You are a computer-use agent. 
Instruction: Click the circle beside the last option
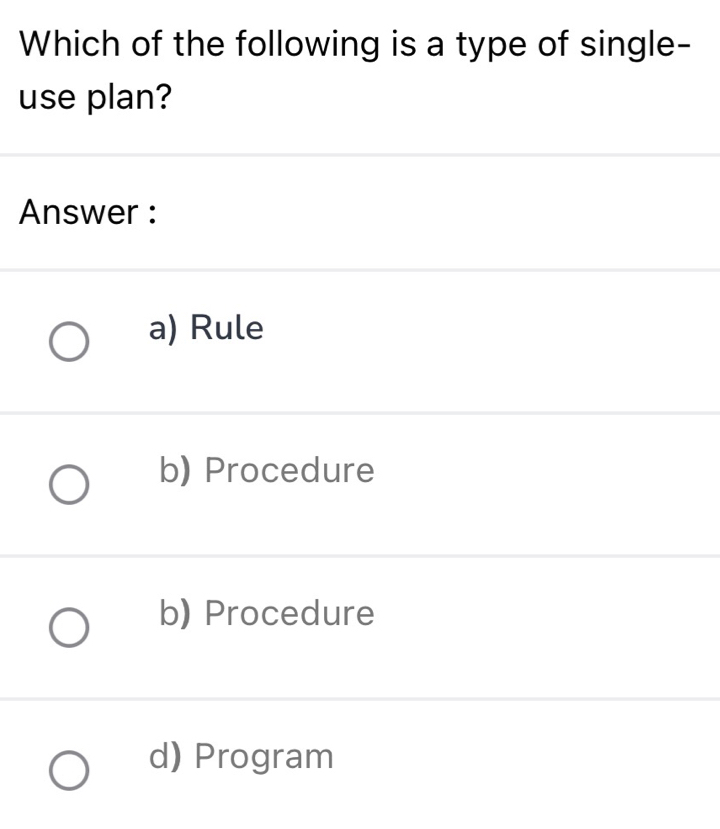tap(68, 770)
